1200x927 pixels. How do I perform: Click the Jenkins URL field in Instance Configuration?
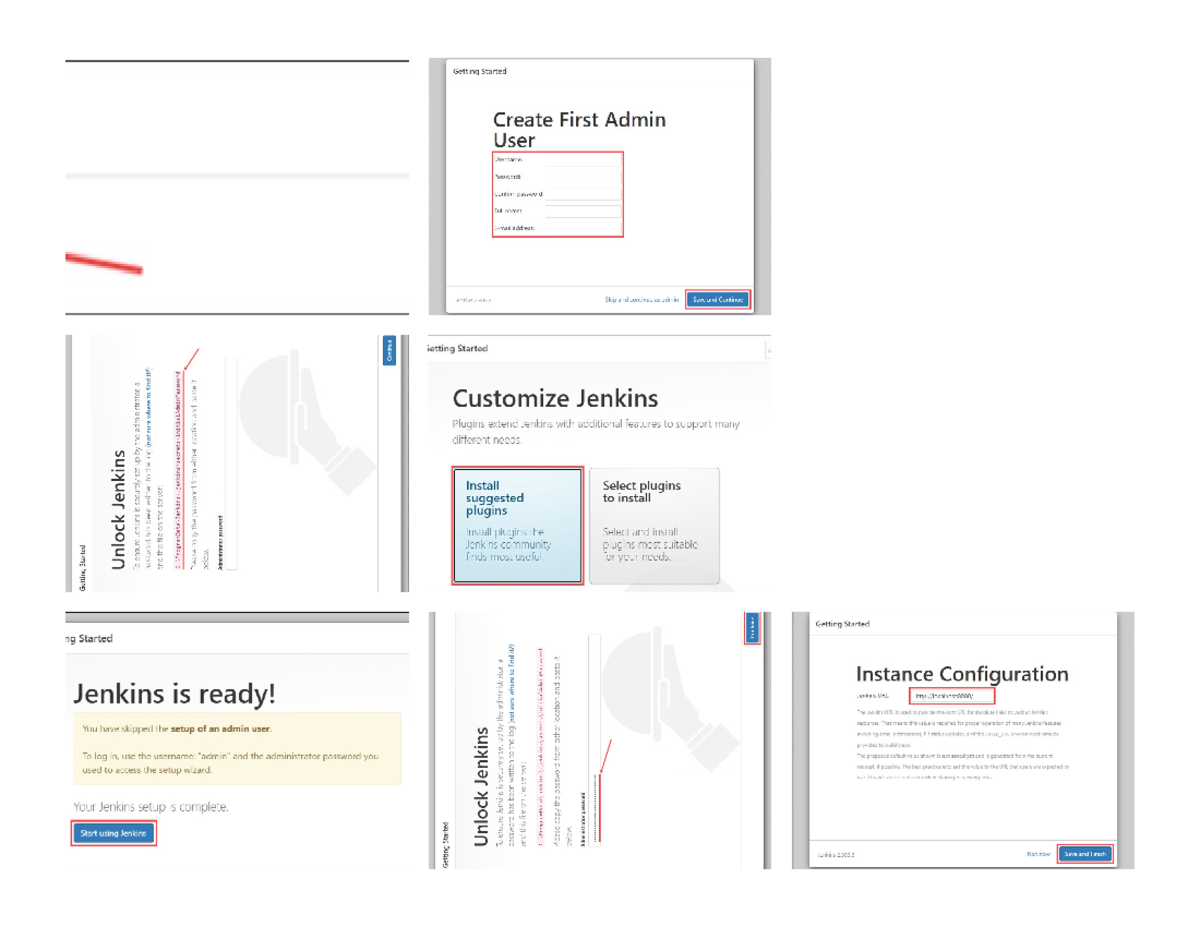point(951,696)
